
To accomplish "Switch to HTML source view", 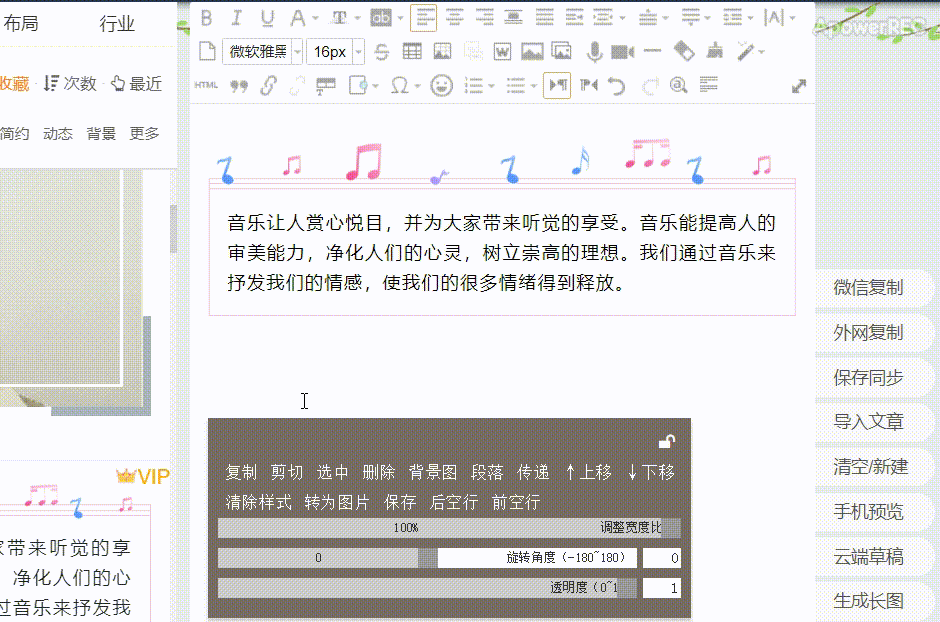I will coord(206,85).
